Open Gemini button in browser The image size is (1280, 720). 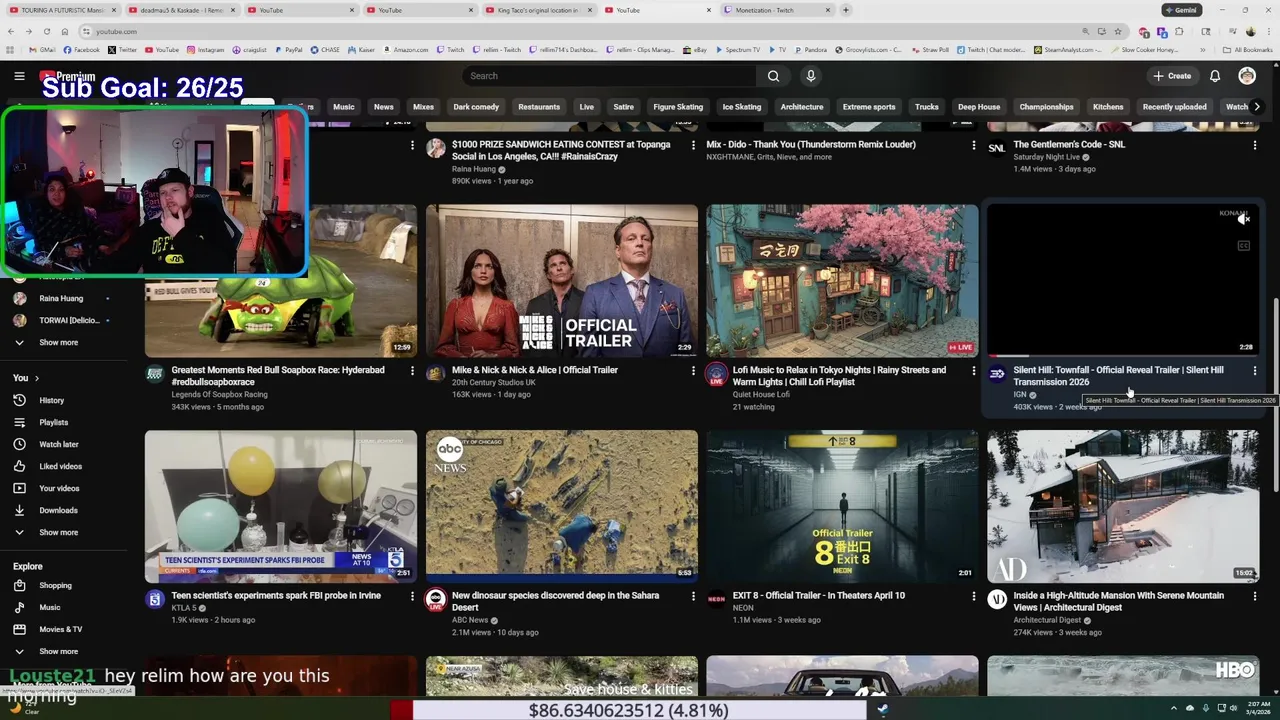(x=1181, y=10)
